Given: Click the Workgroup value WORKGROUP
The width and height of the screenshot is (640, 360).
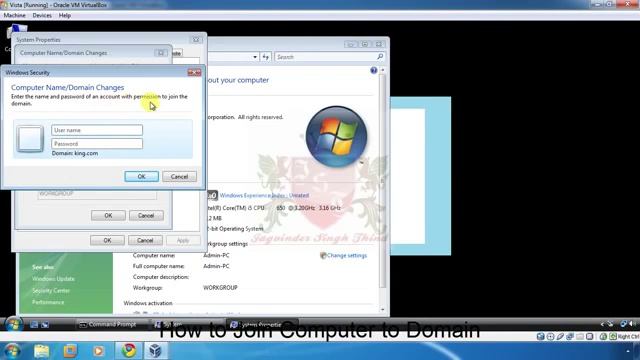Looking at the screenshot, I should coord(220,288).
